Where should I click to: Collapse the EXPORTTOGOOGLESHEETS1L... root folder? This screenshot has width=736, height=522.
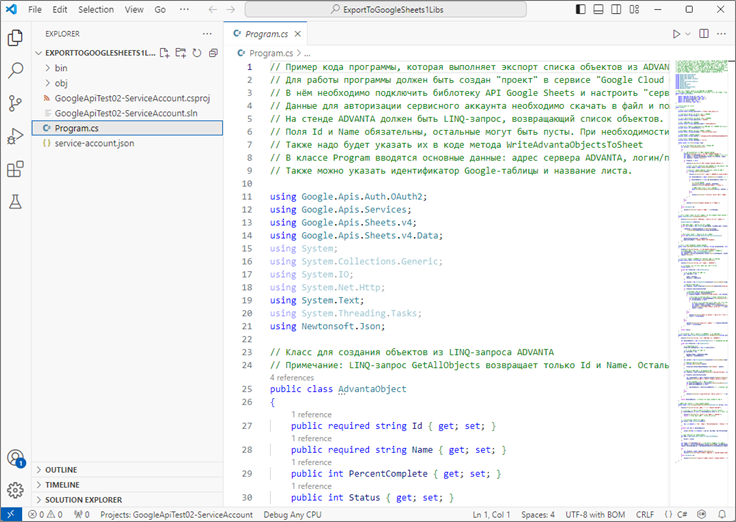[x=95, y=53]
